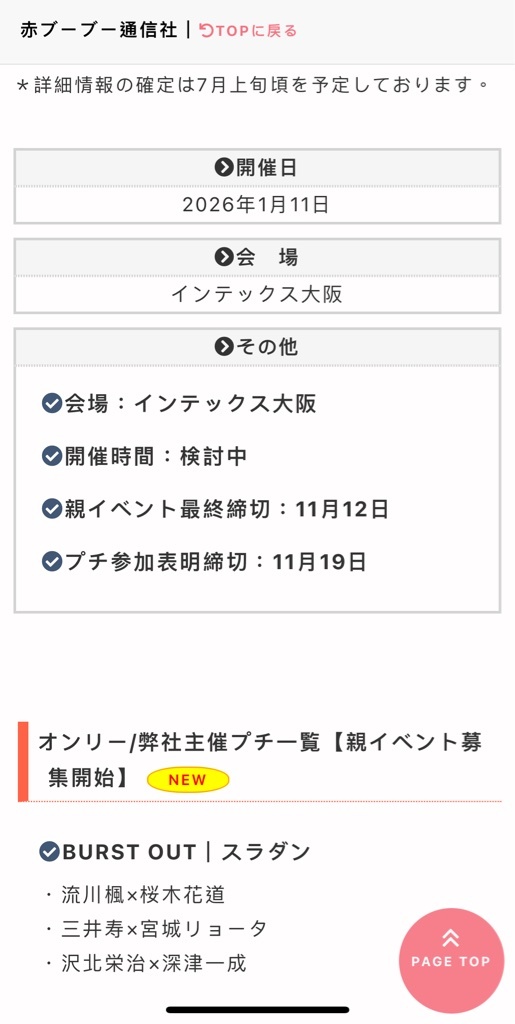
Task: Click the return arrow icon beside TOPに戻る
Action: tap(206, 30)
